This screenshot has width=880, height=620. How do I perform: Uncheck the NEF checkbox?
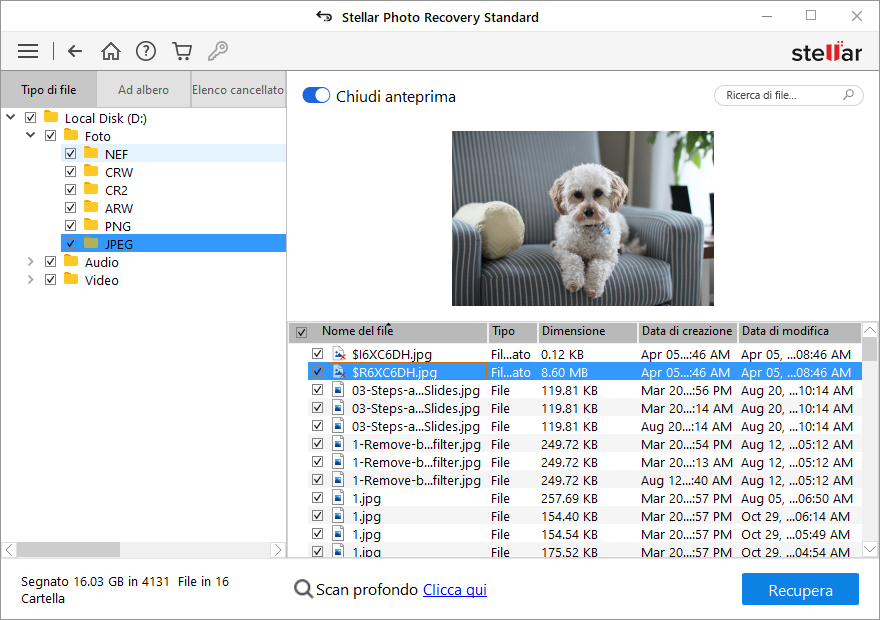pyautogui.click(x=70, y=153)
